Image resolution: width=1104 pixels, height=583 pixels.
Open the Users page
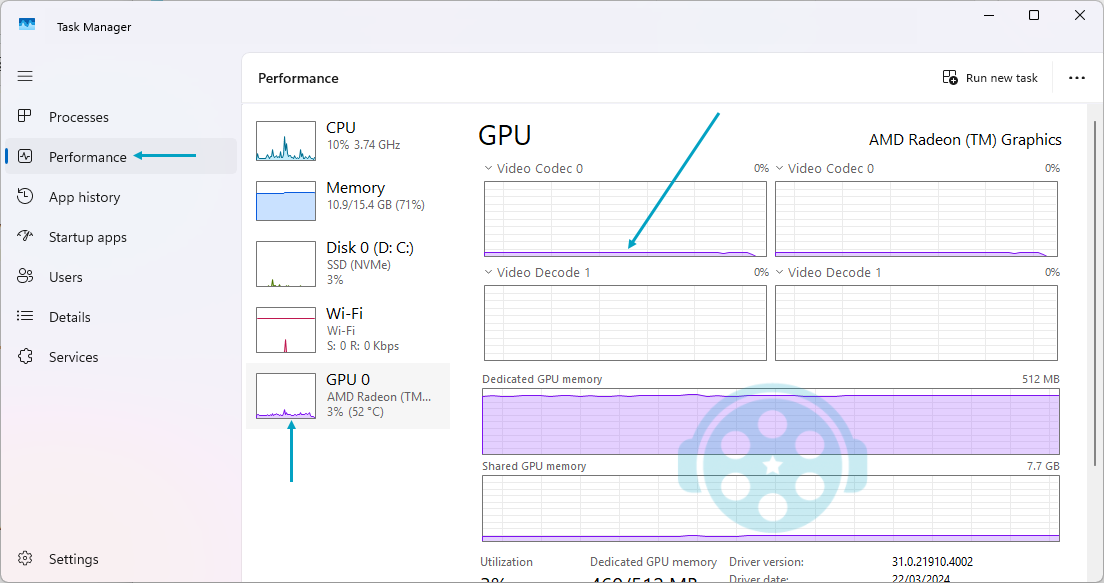click(x=121, y=277)
